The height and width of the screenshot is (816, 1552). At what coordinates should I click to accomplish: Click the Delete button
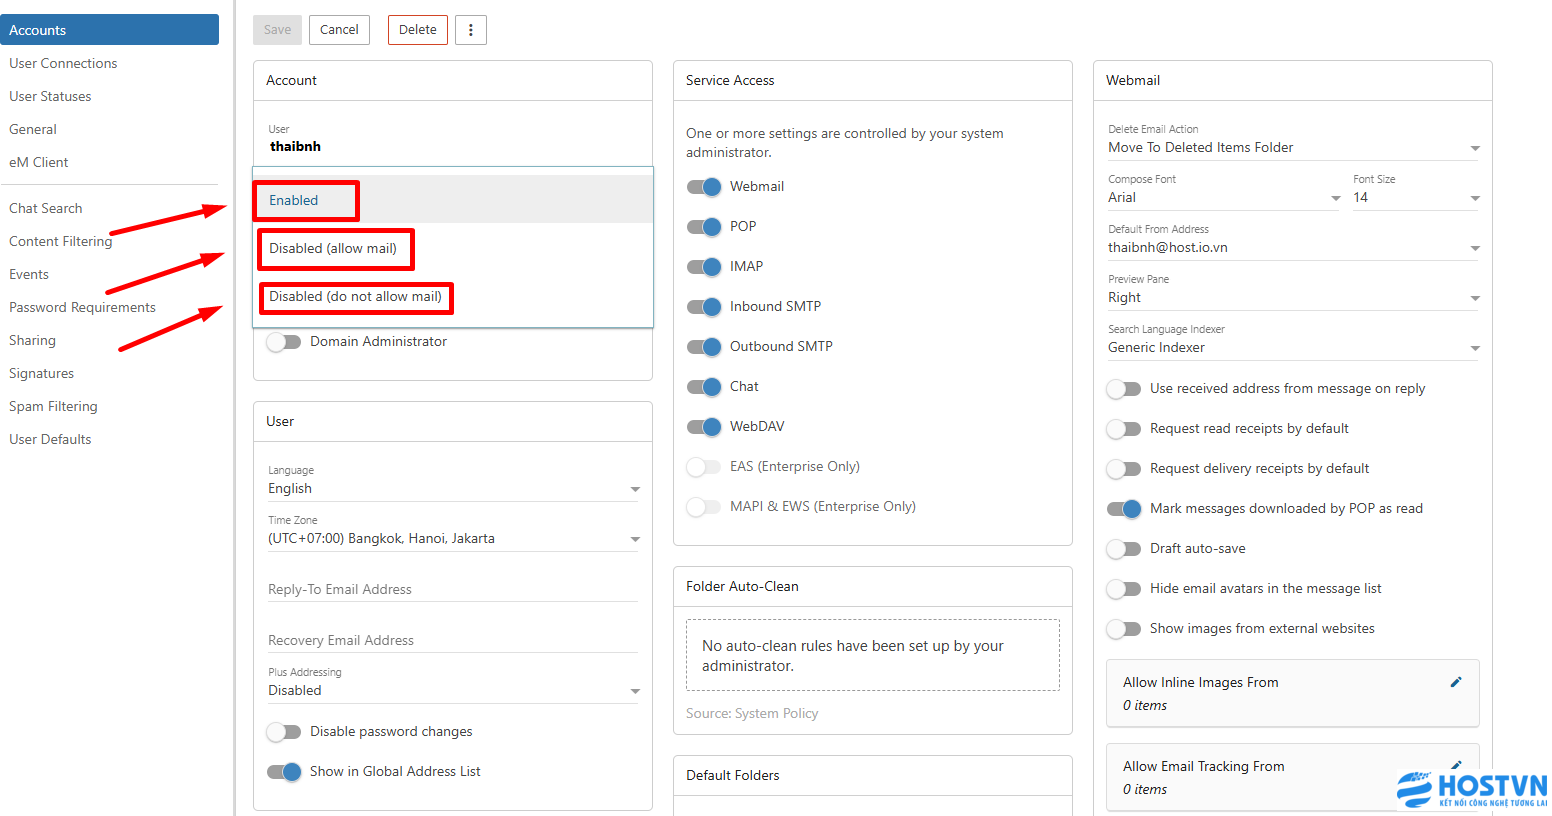(417, 30)
